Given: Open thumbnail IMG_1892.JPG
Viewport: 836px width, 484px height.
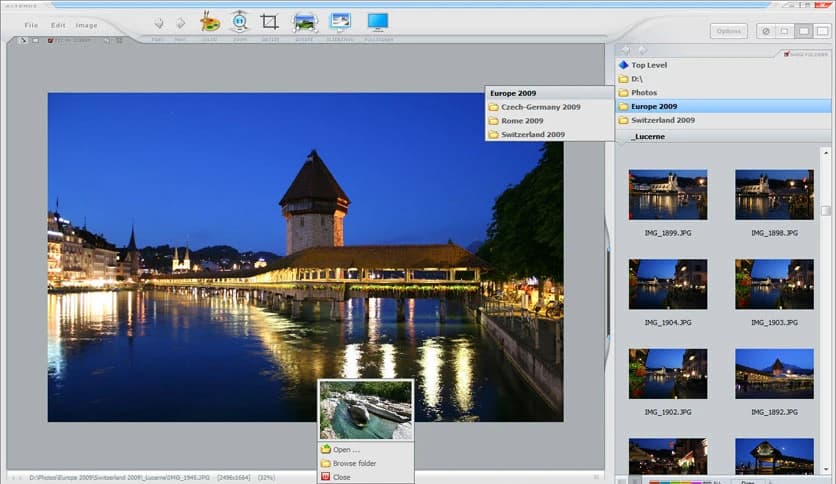Looking at the screenshot, I should click(x=774, y=374).
